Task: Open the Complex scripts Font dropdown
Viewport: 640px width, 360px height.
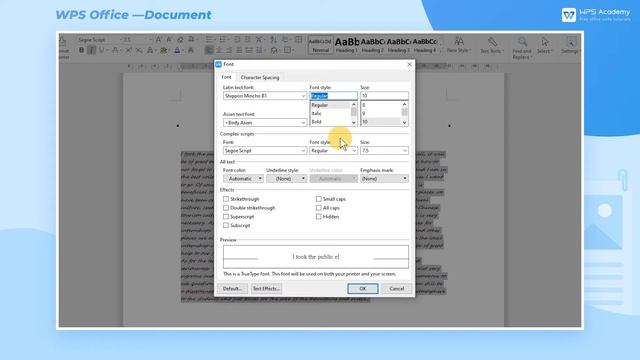Action: click(303, 151)
